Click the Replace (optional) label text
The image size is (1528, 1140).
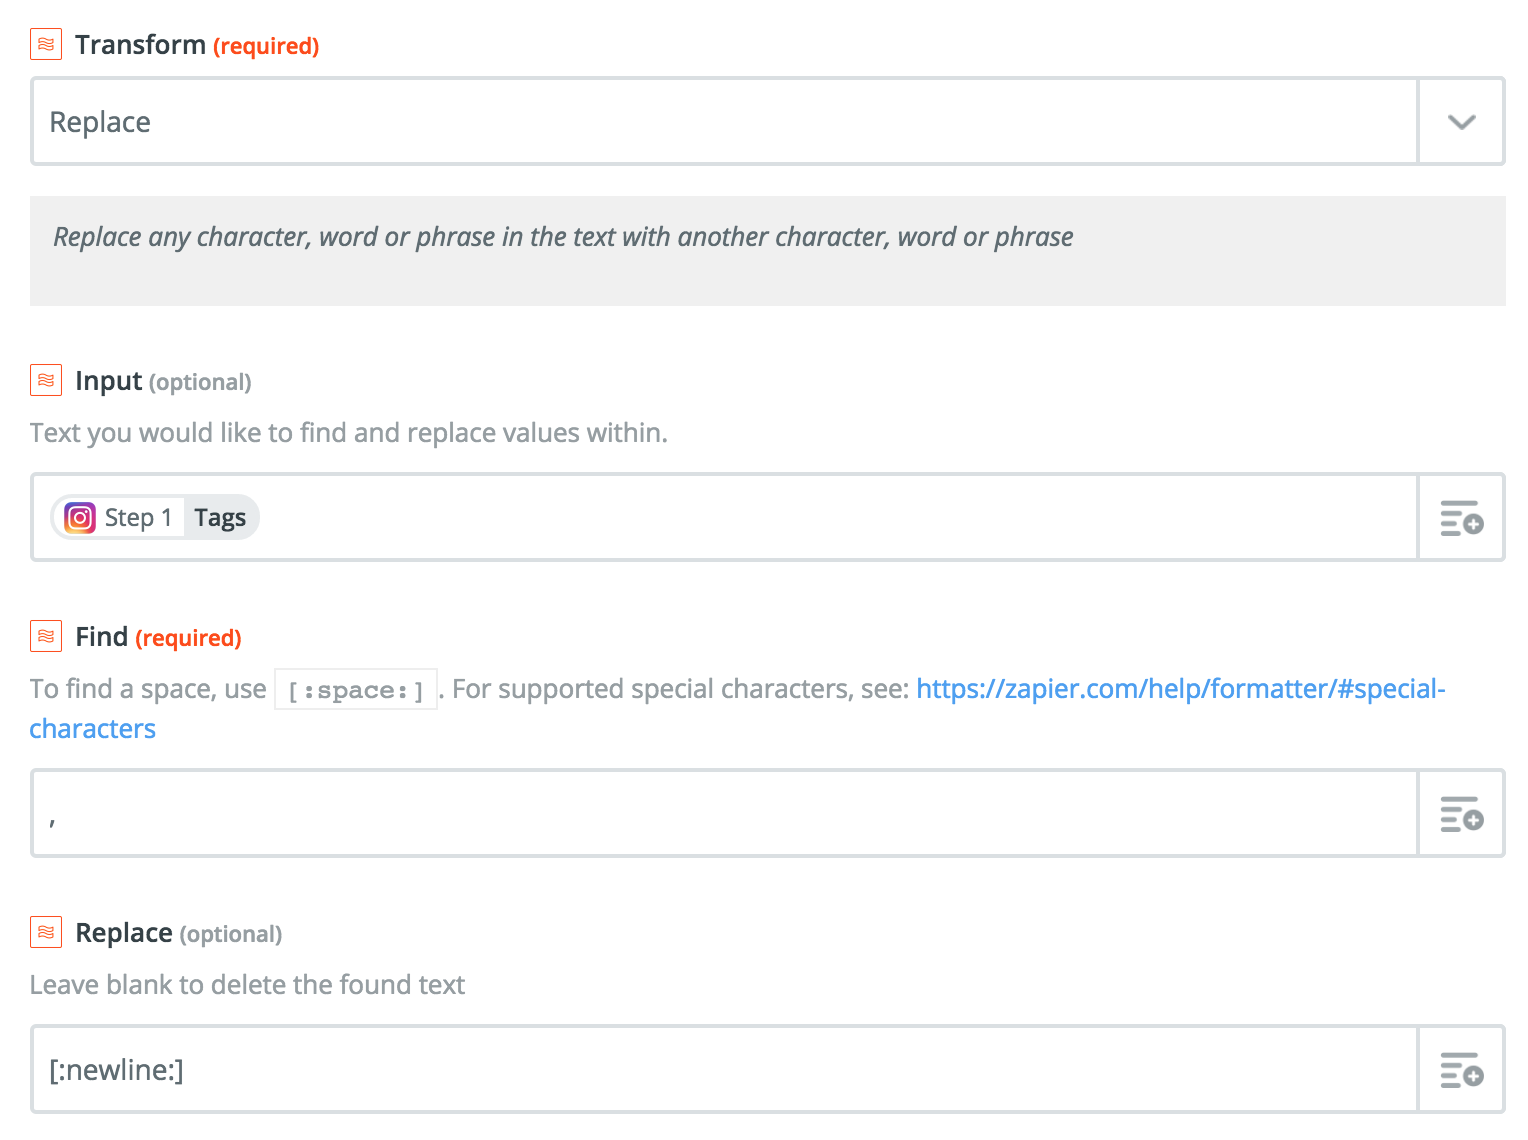[178, 933]
